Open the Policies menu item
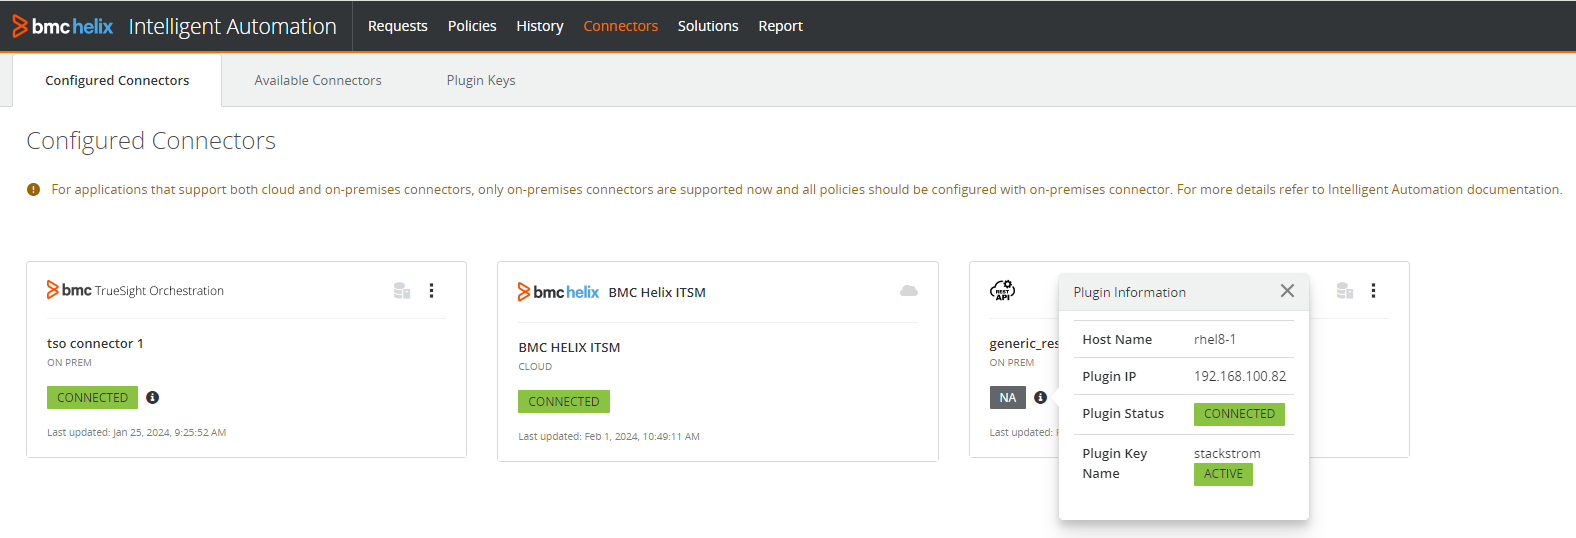1576x538 pixels. [472, 26]
